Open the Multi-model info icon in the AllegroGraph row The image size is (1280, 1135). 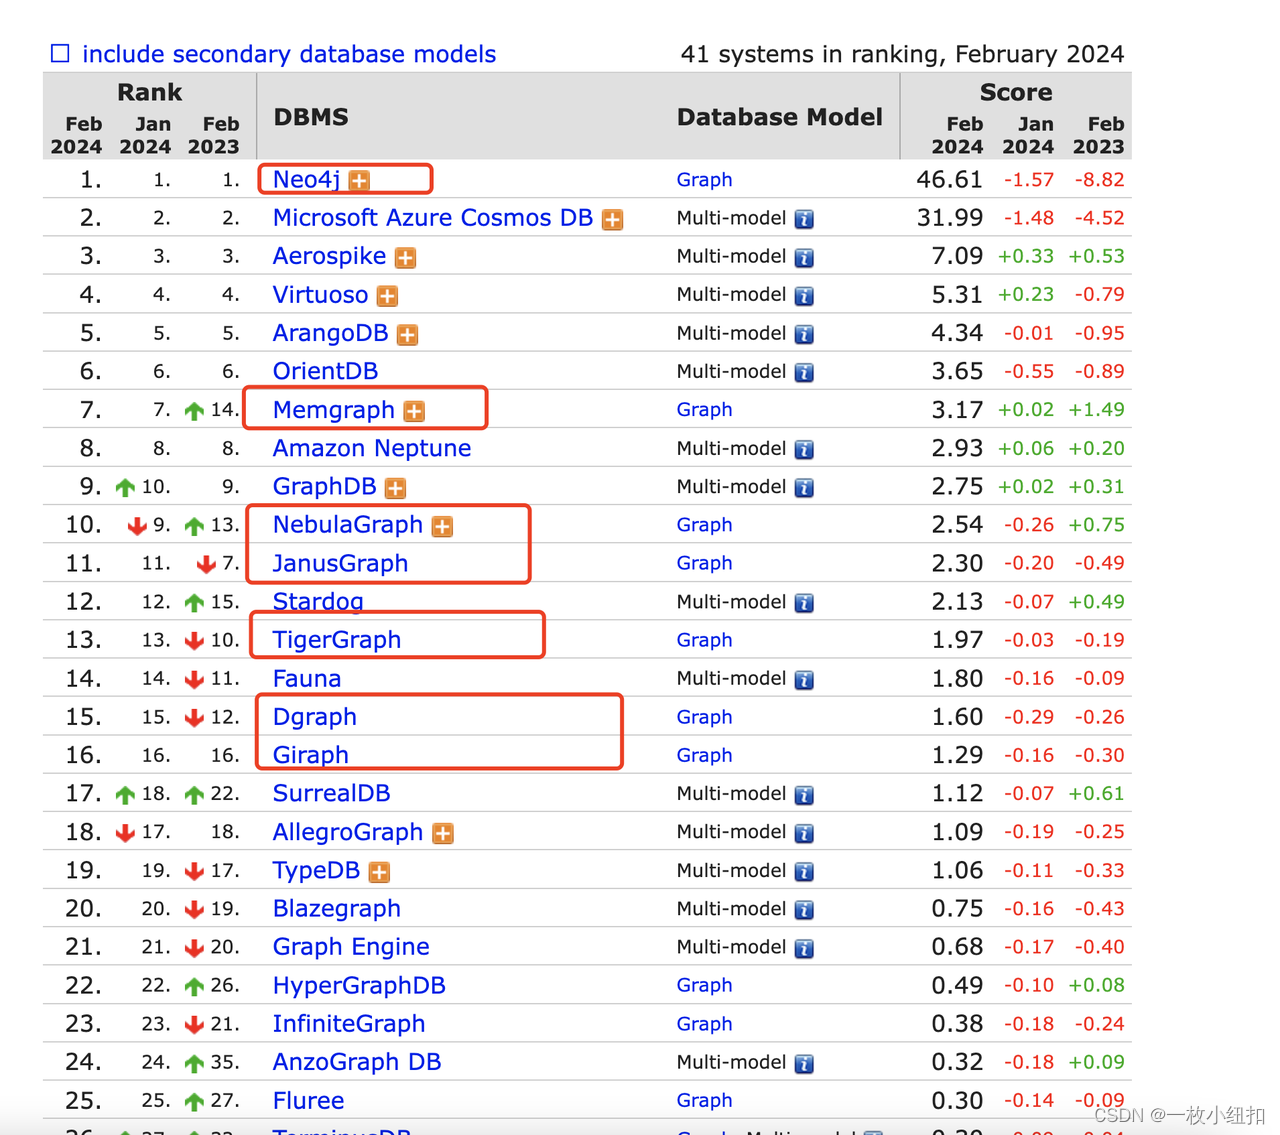804,833
